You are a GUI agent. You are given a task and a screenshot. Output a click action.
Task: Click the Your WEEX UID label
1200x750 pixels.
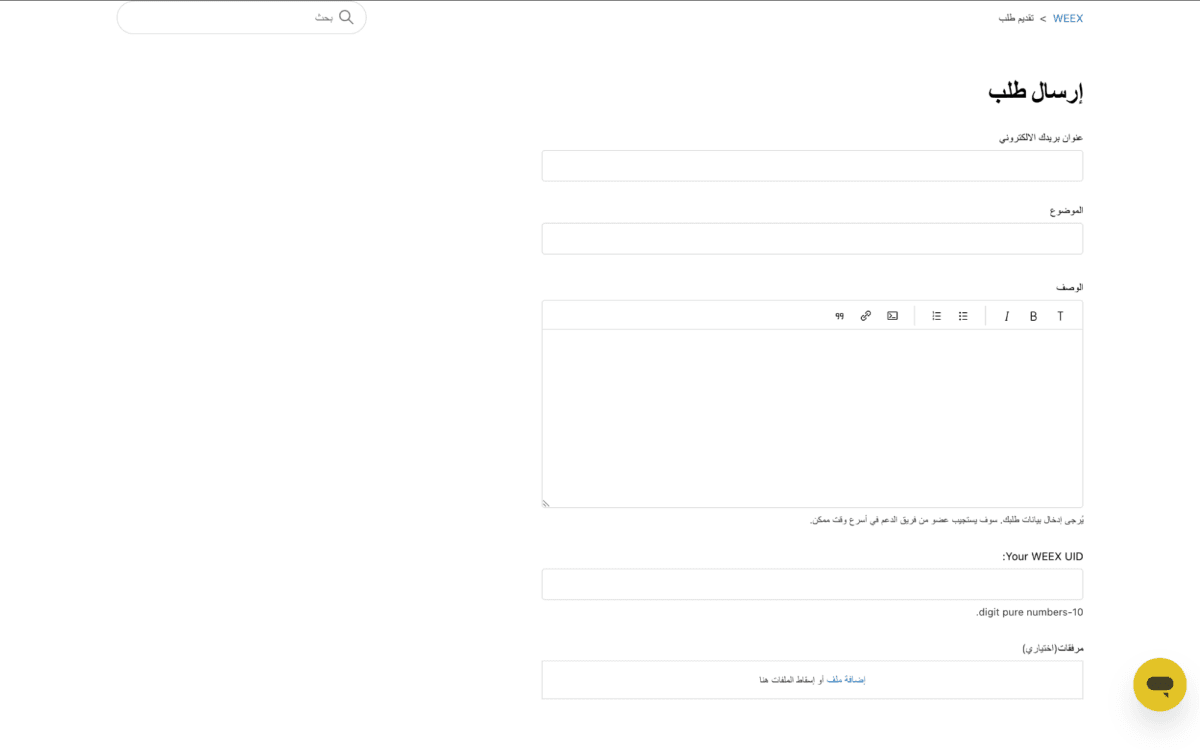point(1043,557)
